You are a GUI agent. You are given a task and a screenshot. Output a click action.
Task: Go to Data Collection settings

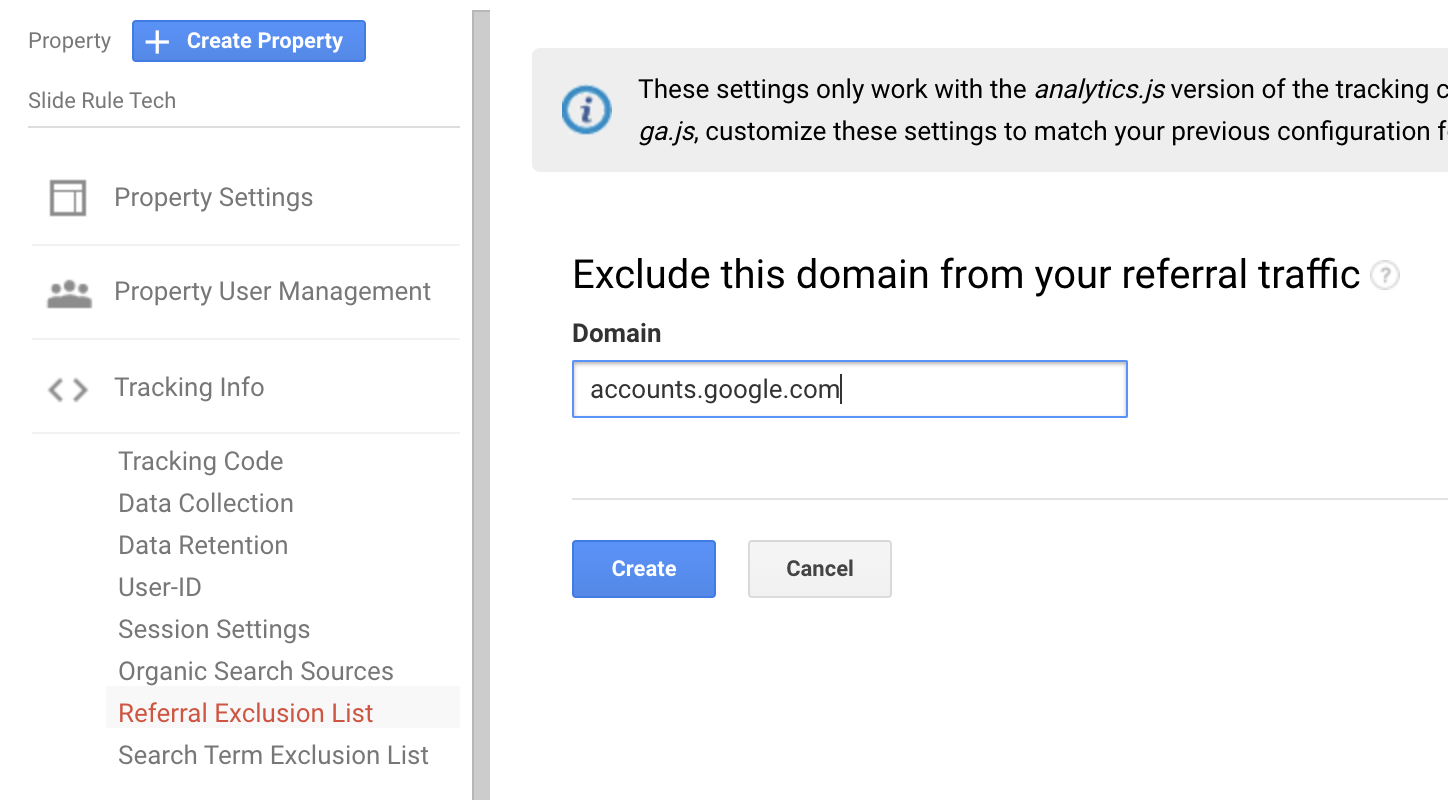[205, 503]
